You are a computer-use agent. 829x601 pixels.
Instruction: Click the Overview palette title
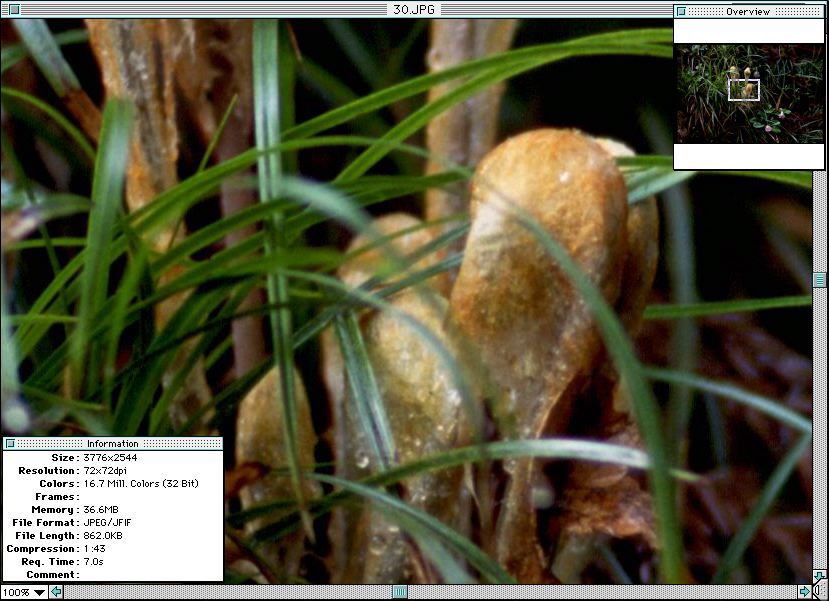pyautogui.click(x=748, y=11)
